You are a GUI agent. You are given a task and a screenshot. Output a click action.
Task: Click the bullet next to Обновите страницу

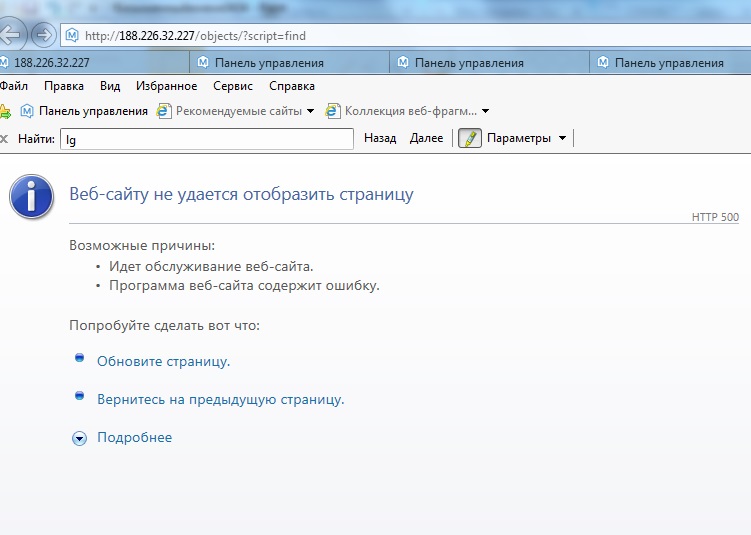tap(80, 358)
